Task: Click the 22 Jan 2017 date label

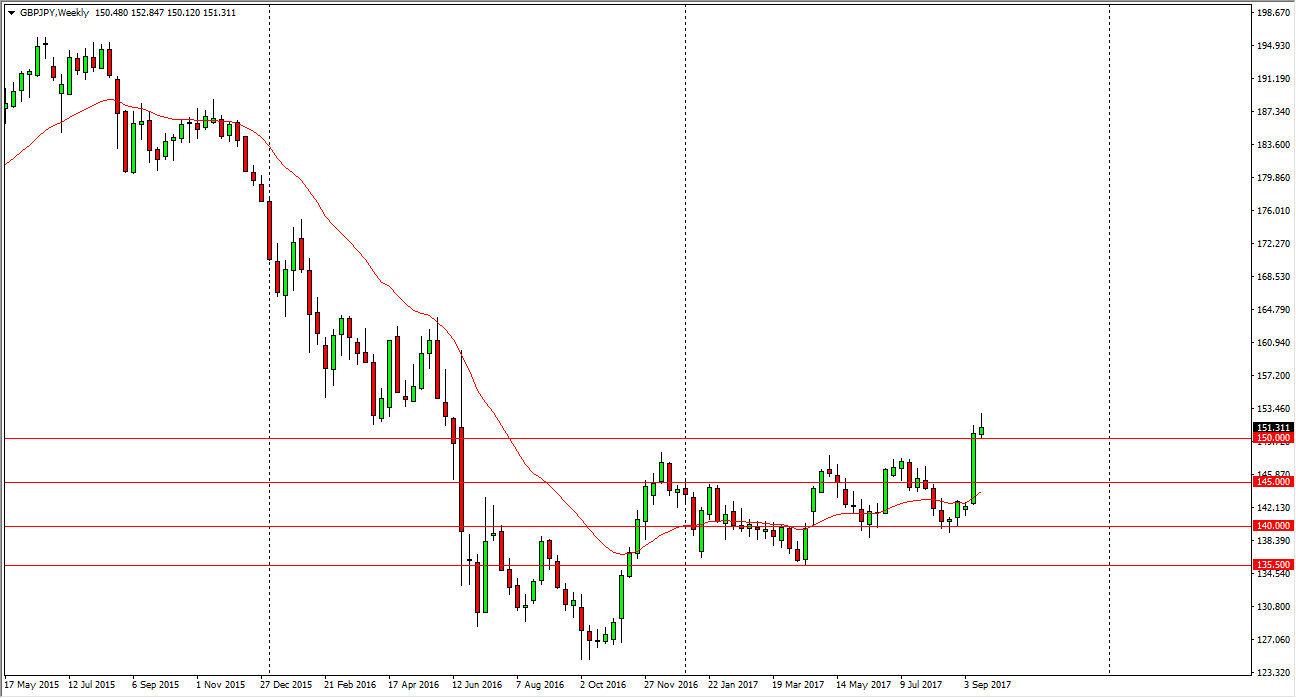Action: (x=733, y=685)
